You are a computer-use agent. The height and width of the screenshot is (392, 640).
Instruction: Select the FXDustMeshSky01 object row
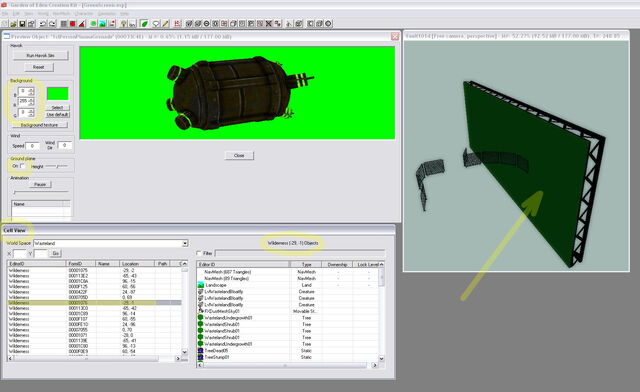[288, 311]
